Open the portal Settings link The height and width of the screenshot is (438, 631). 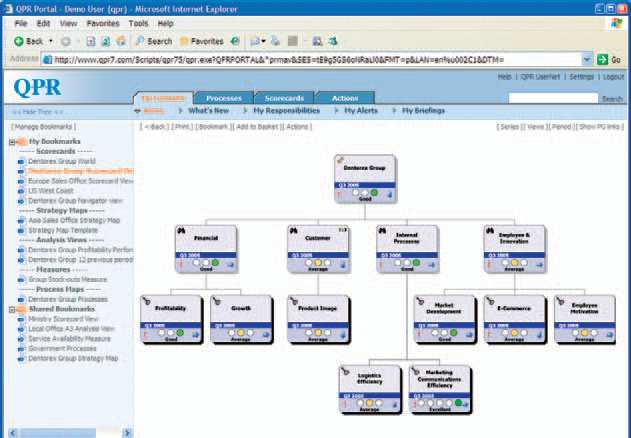[582, 77]
